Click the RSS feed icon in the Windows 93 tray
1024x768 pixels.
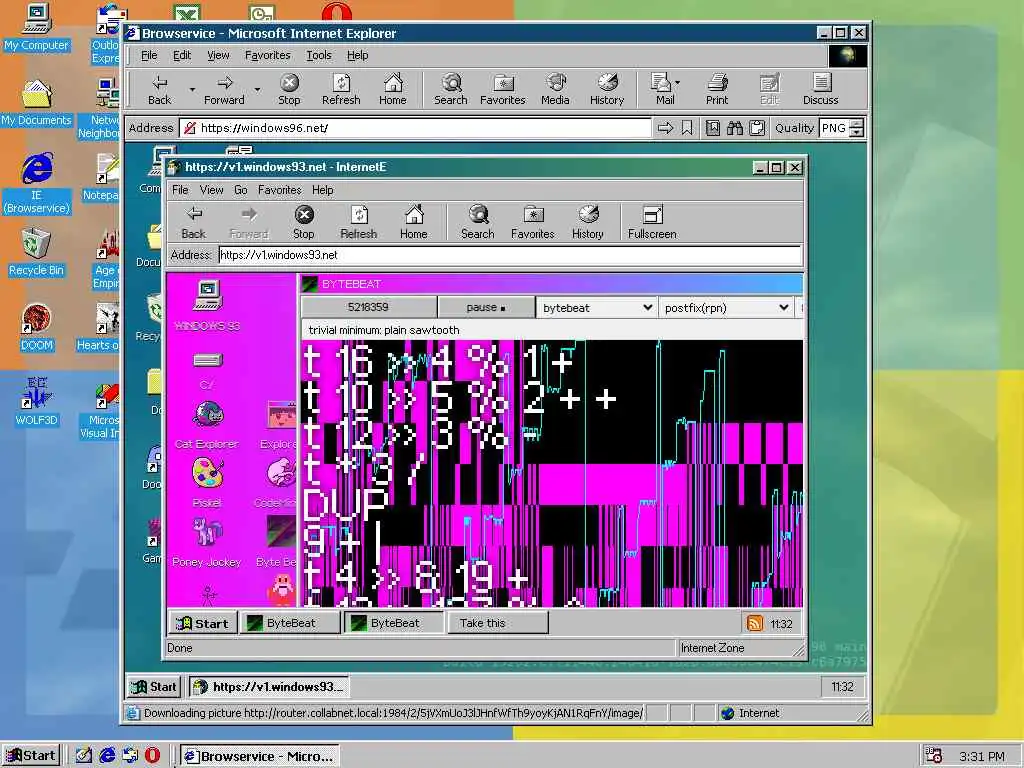(x=754, y=623)
